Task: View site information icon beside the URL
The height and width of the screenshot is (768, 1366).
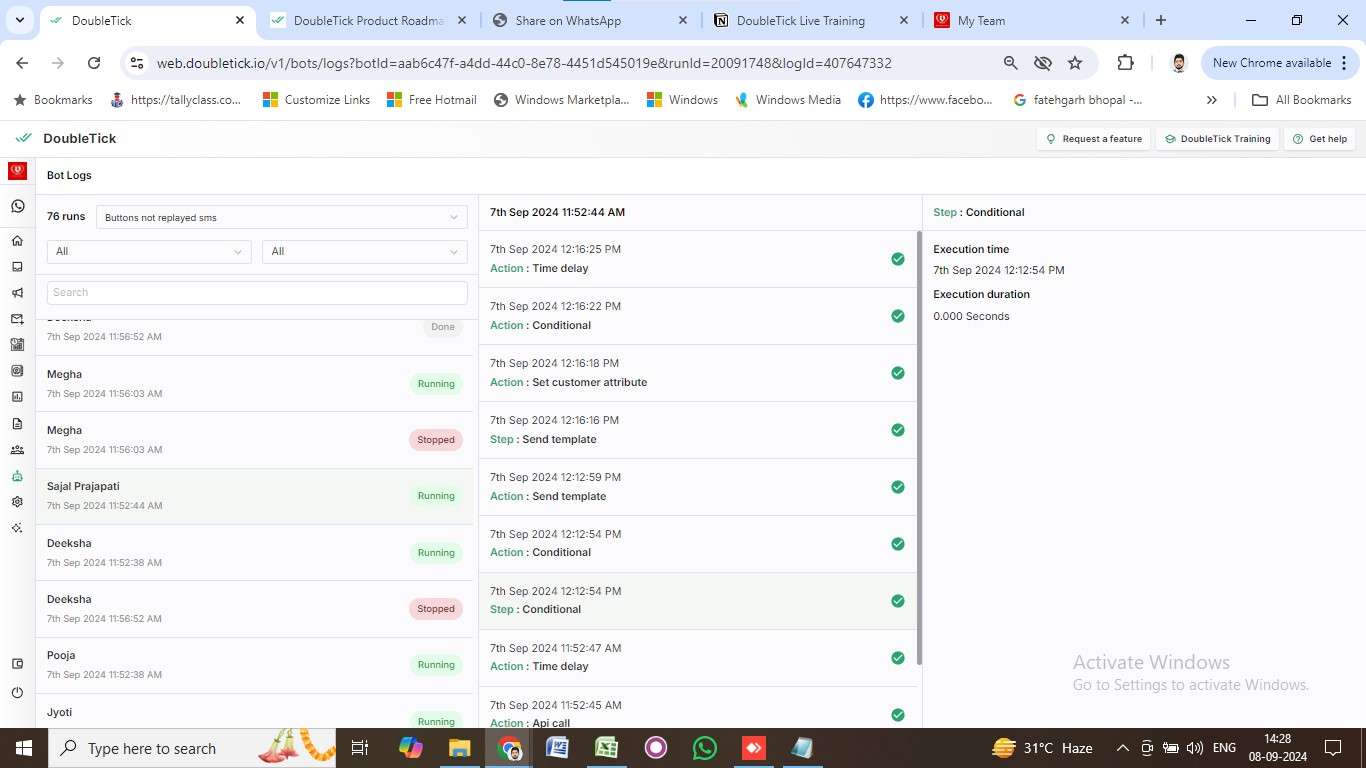Action: pyautogui.click(x=137, y=63)
